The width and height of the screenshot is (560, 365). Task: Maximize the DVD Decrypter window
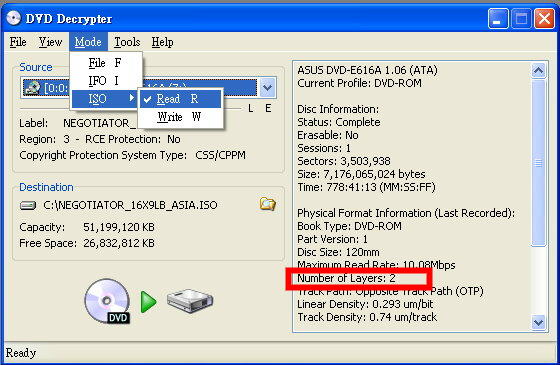pyautogui.click(x=521, y=19)
